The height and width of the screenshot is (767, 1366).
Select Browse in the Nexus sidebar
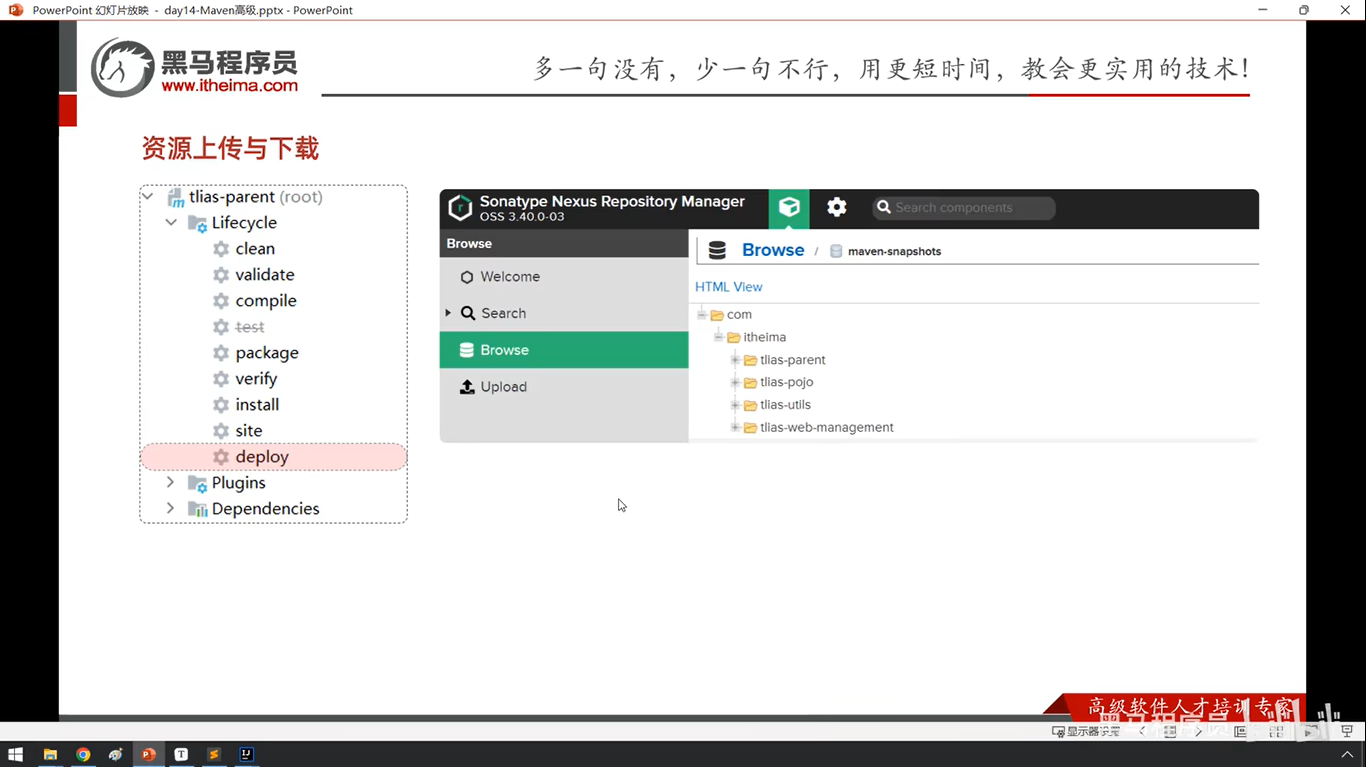(564, 350)
